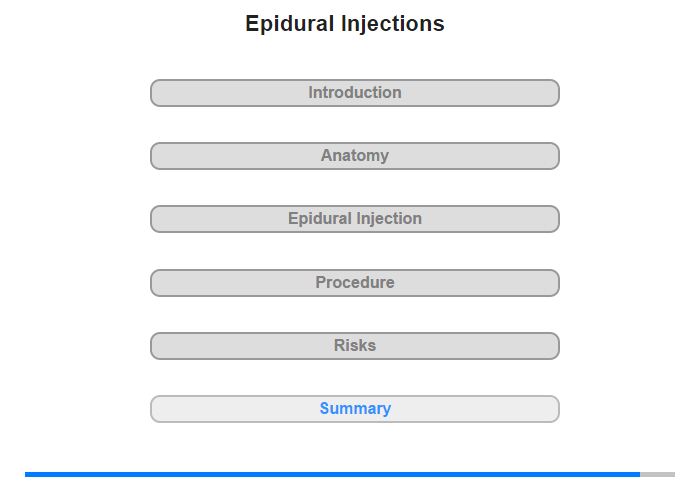700x480 pixels.
Task: Click the Risks label text
Action: [355, 346]
